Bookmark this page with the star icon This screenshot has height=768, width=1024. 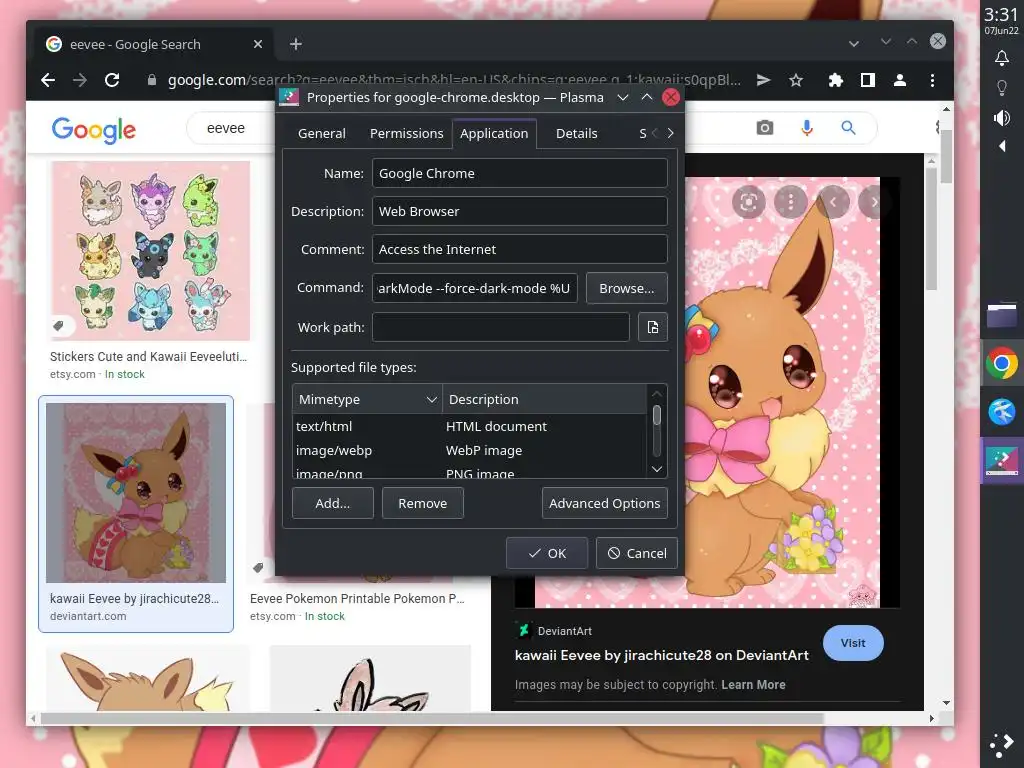[795, 80]
